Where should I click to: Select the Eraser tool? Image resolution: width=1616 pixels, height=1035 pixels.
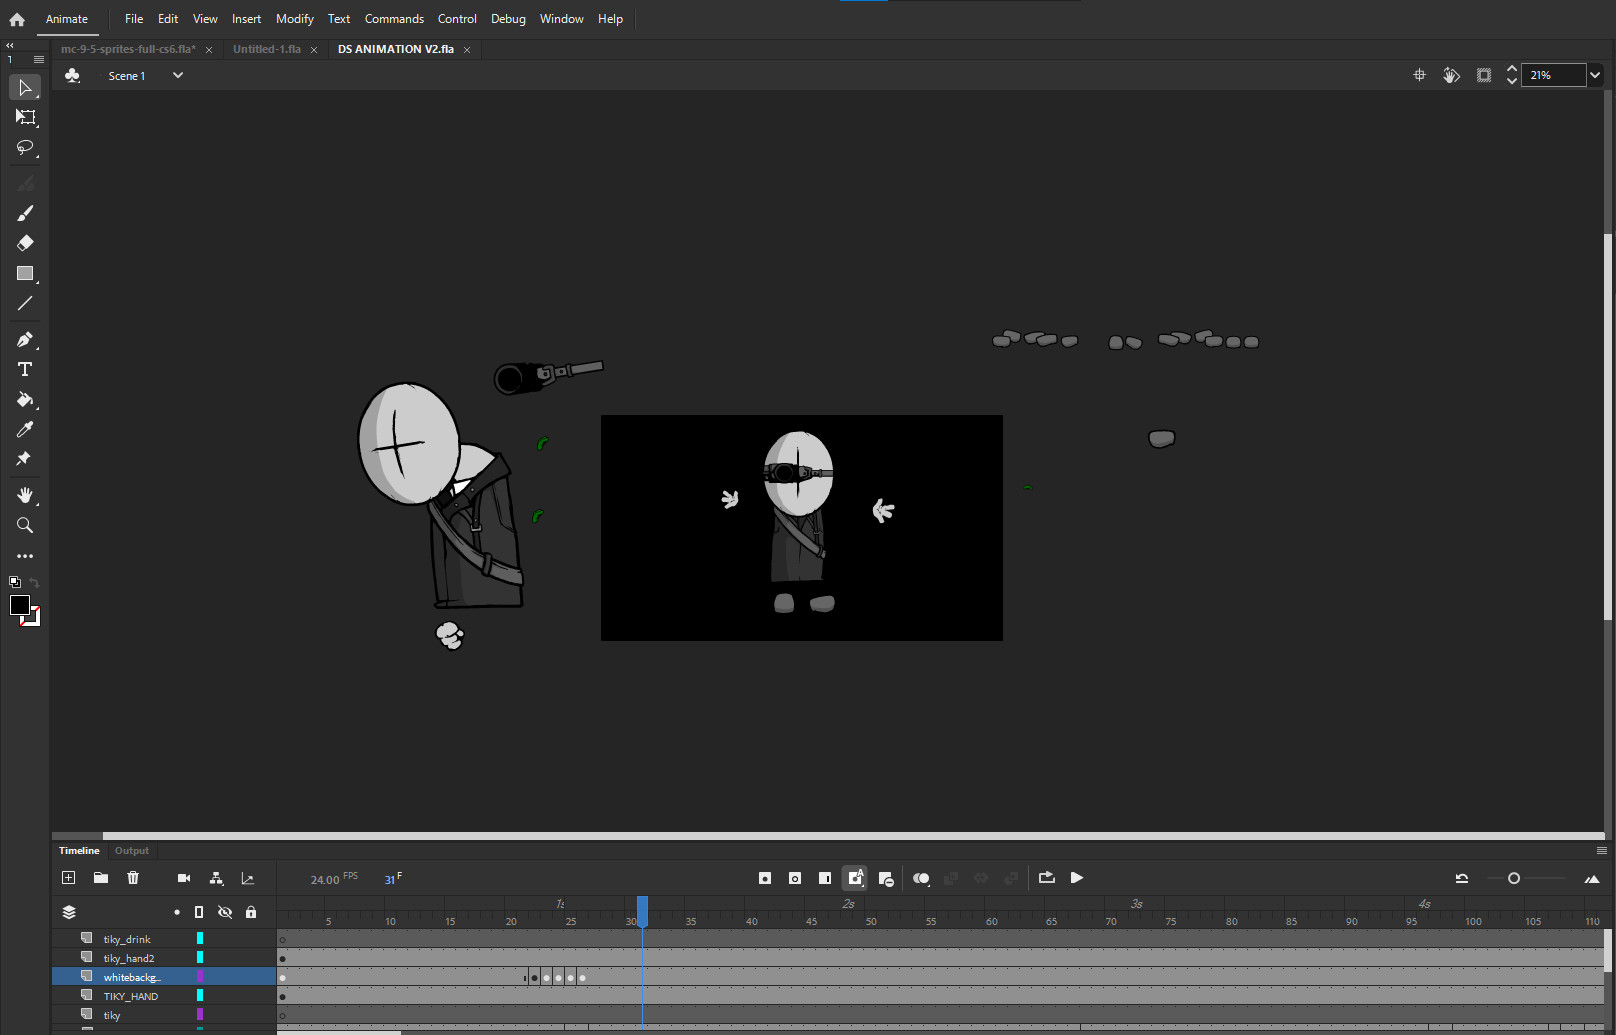pyautogui.click(x=25, y=243)
